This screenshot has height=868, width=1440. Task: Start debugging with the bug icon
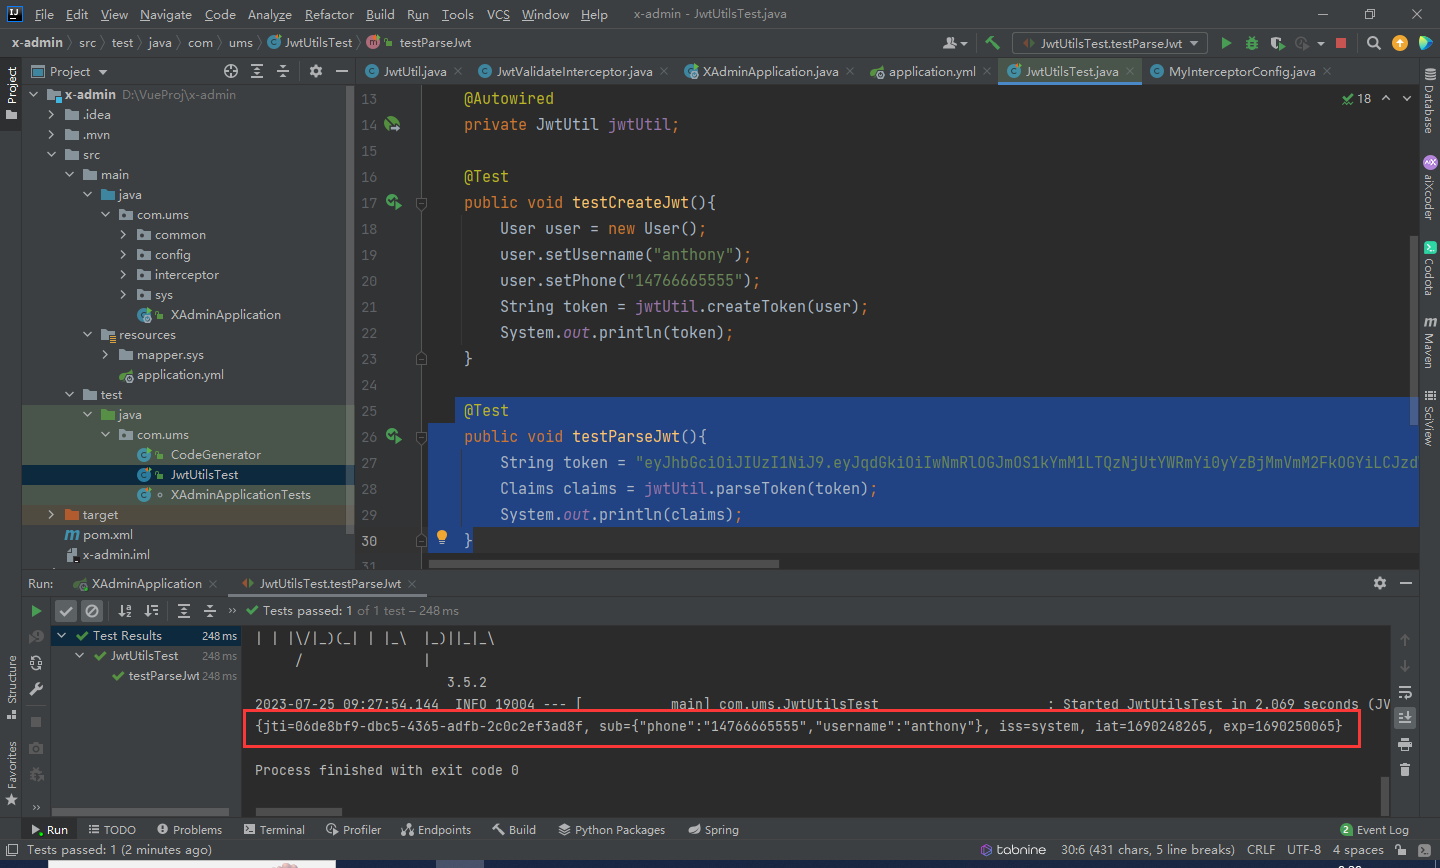(1252, 43)
